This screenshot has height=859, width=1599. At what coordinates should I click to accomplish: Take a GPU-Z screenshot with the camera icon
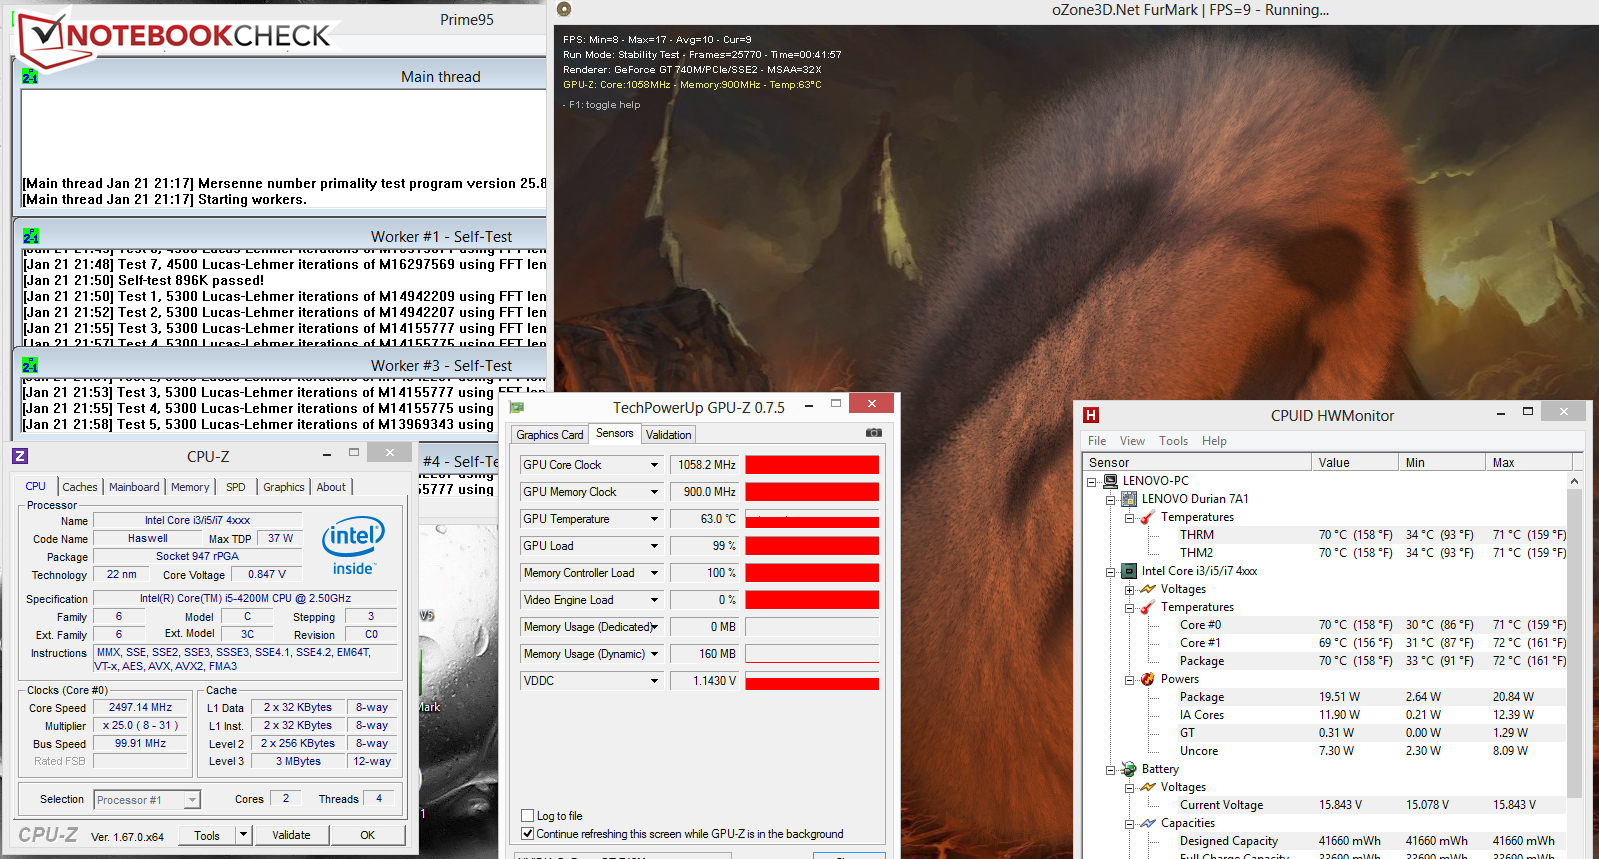pos(874,433)
